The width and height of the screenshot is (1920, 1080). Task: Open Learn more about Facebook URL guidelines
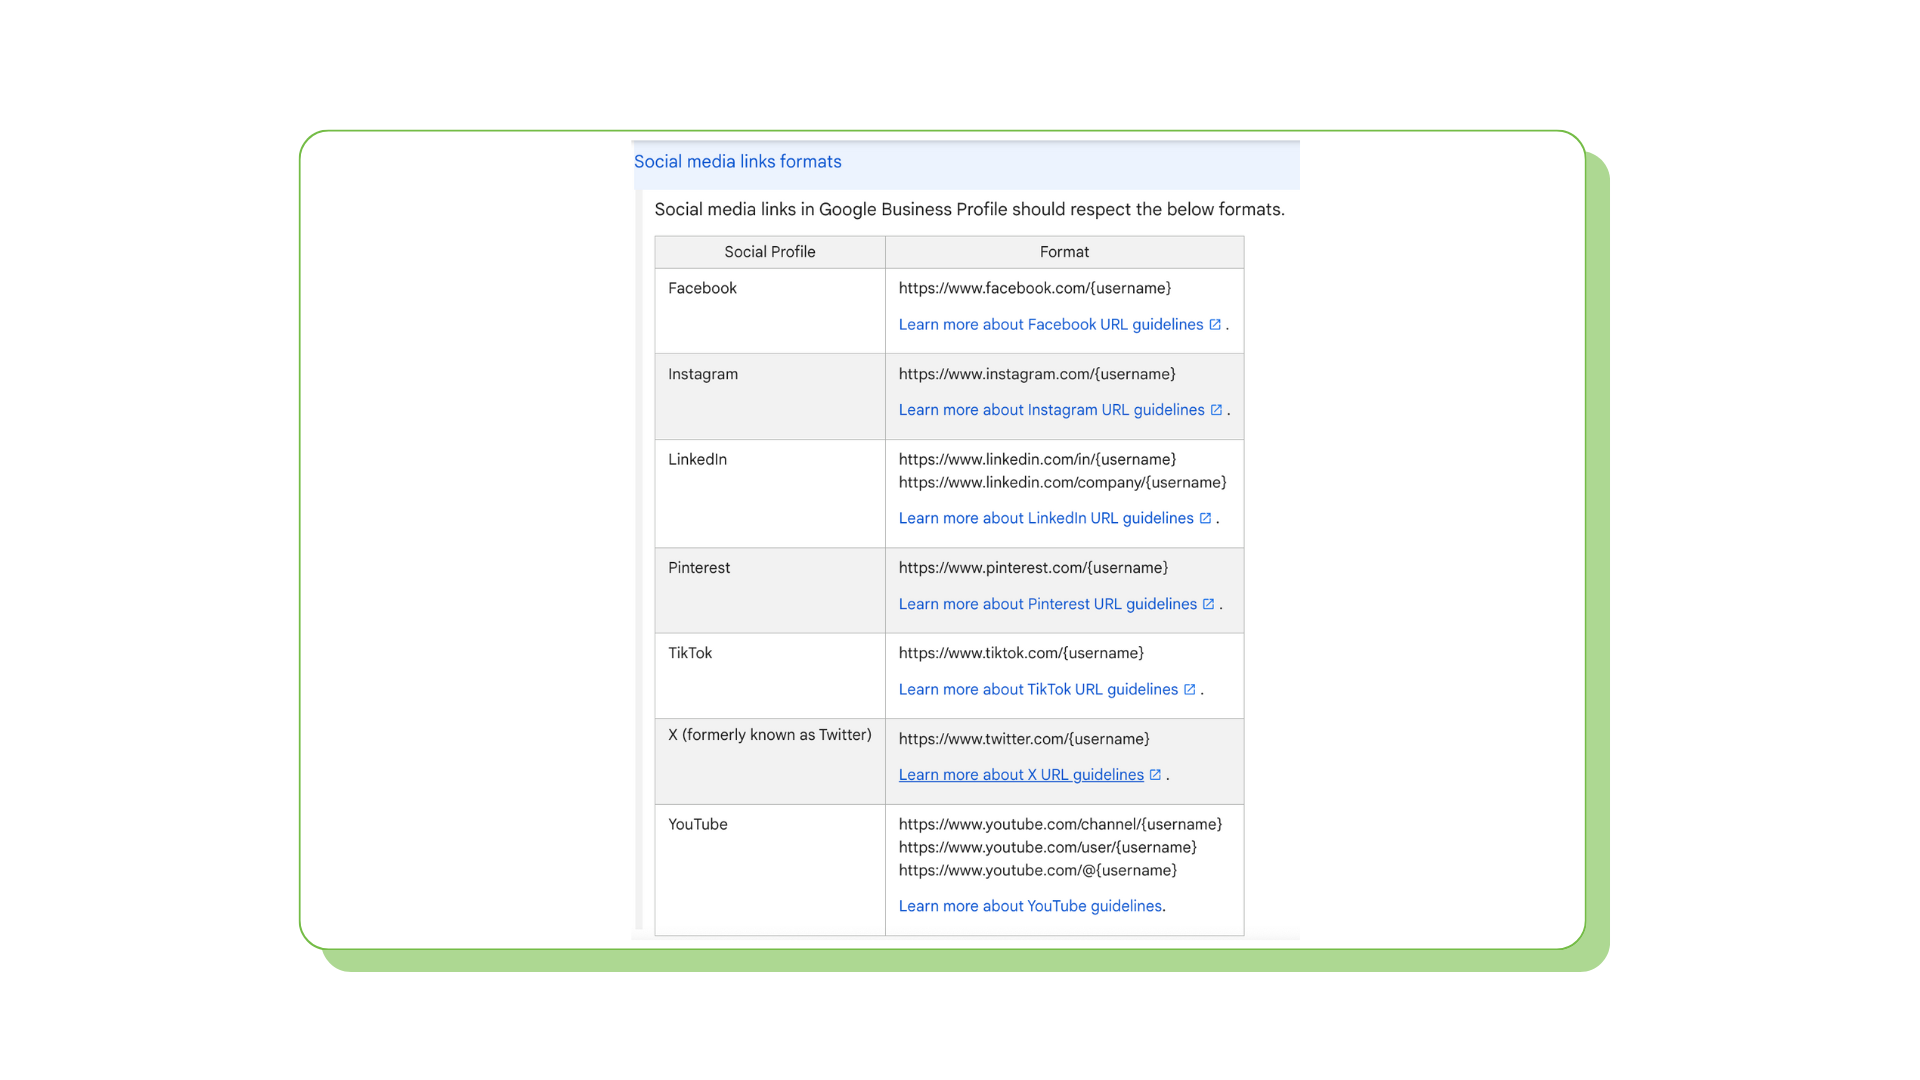click(x=1051, y=325)
